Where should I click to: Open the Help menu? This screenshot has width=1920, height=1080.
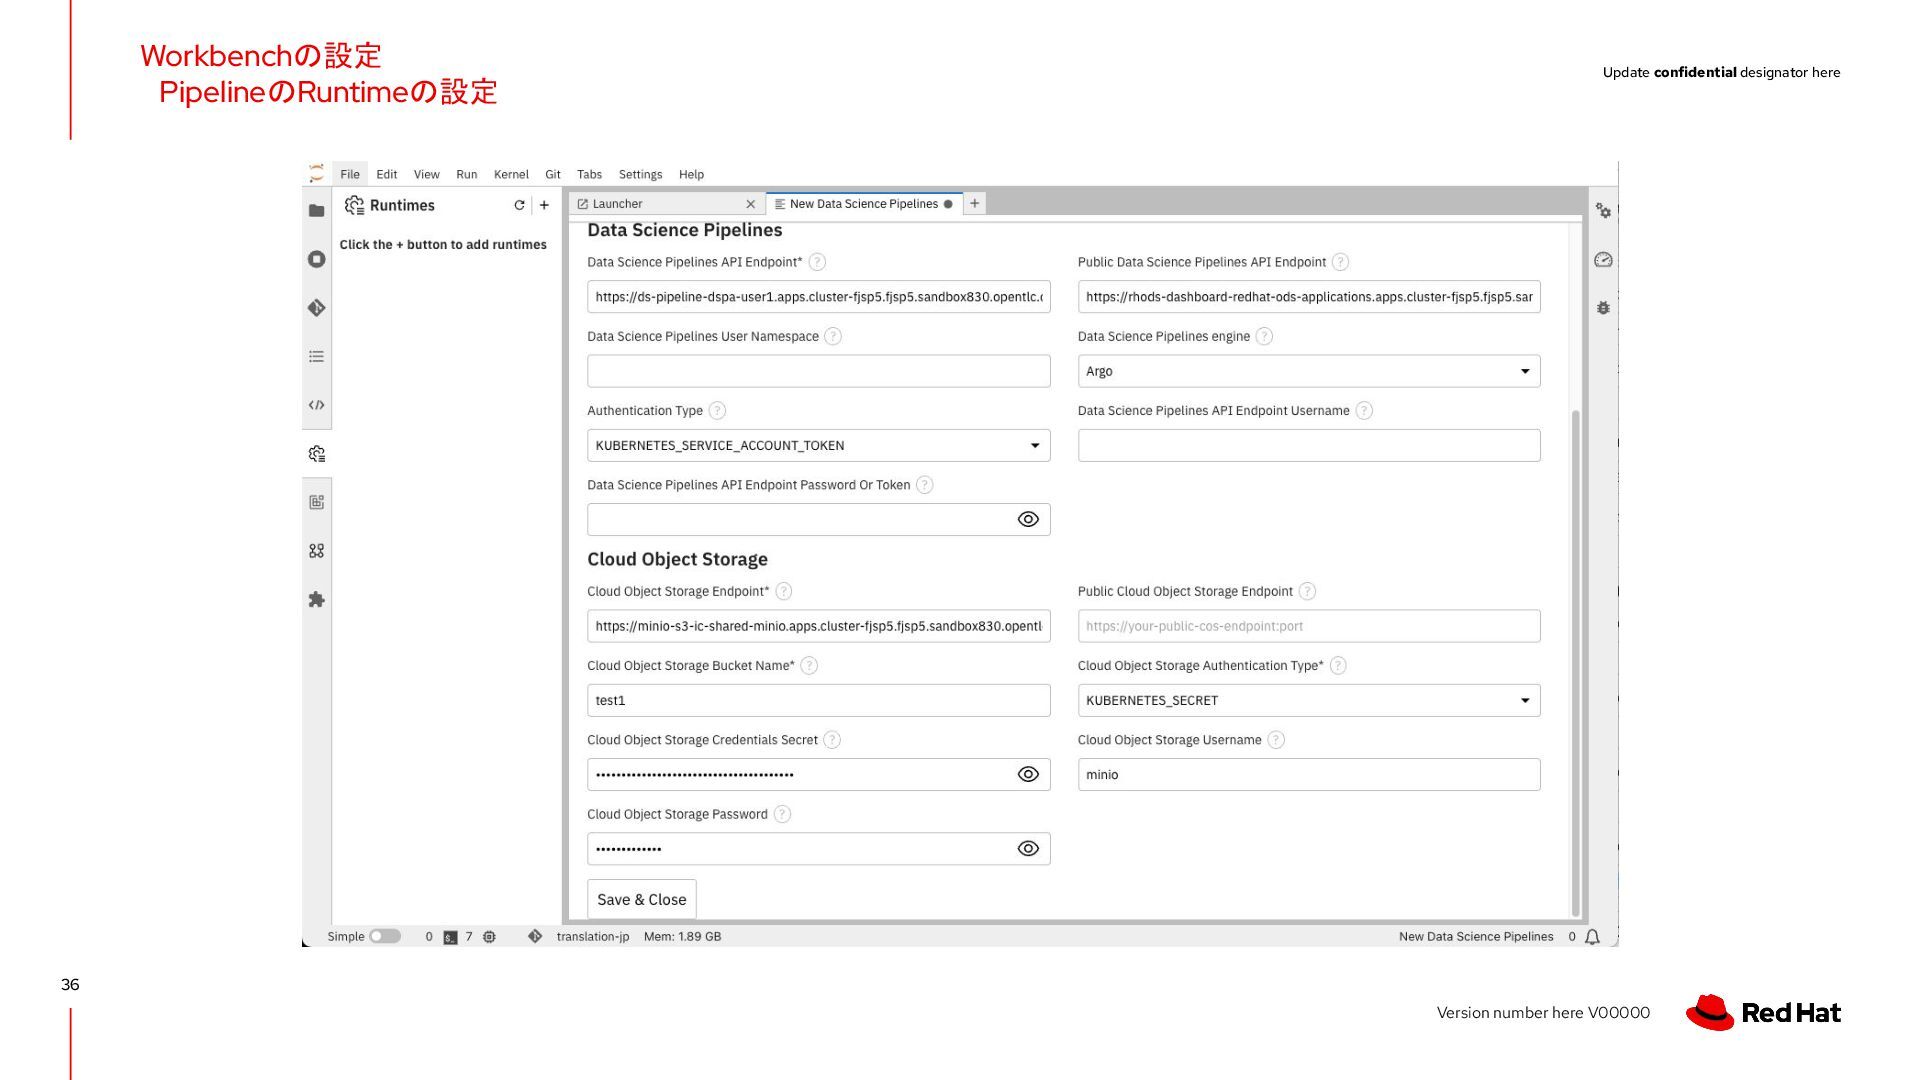coord(691,174)
